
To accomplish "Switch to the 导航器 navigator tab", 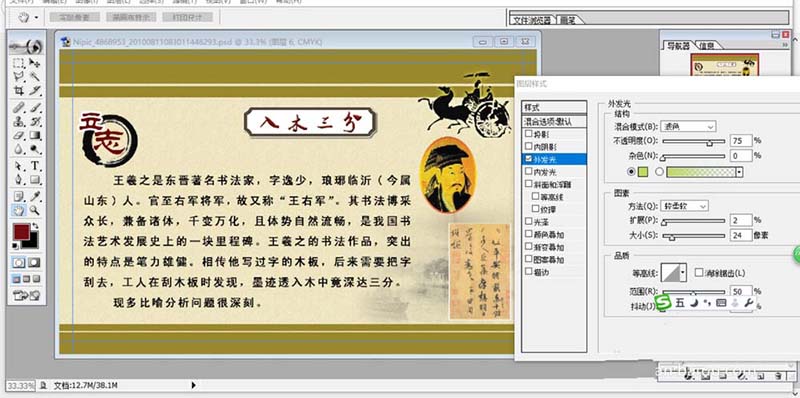I will [679, 46].
